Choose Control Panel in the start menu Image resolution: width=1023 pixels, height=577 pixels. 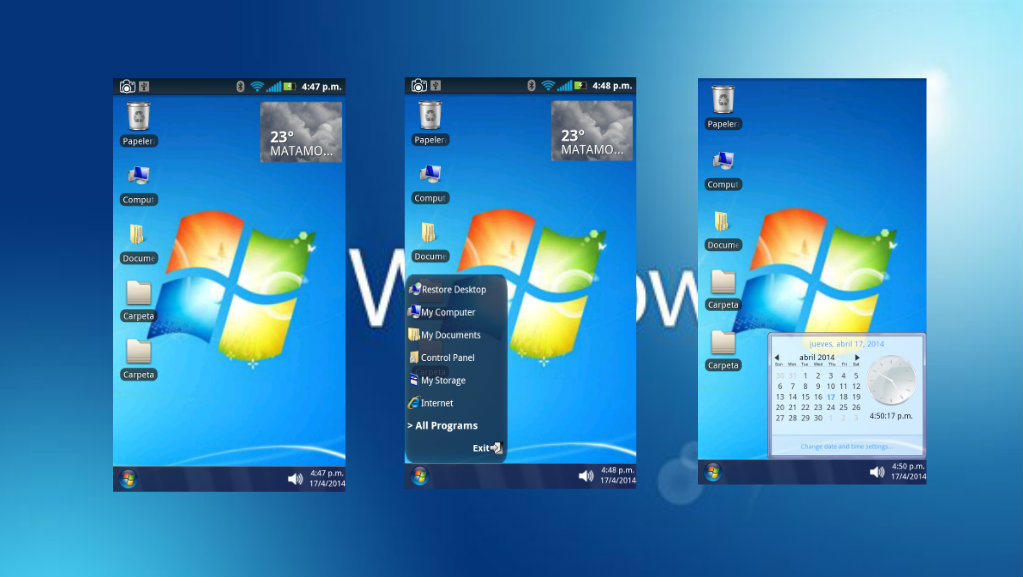point(446,358)
